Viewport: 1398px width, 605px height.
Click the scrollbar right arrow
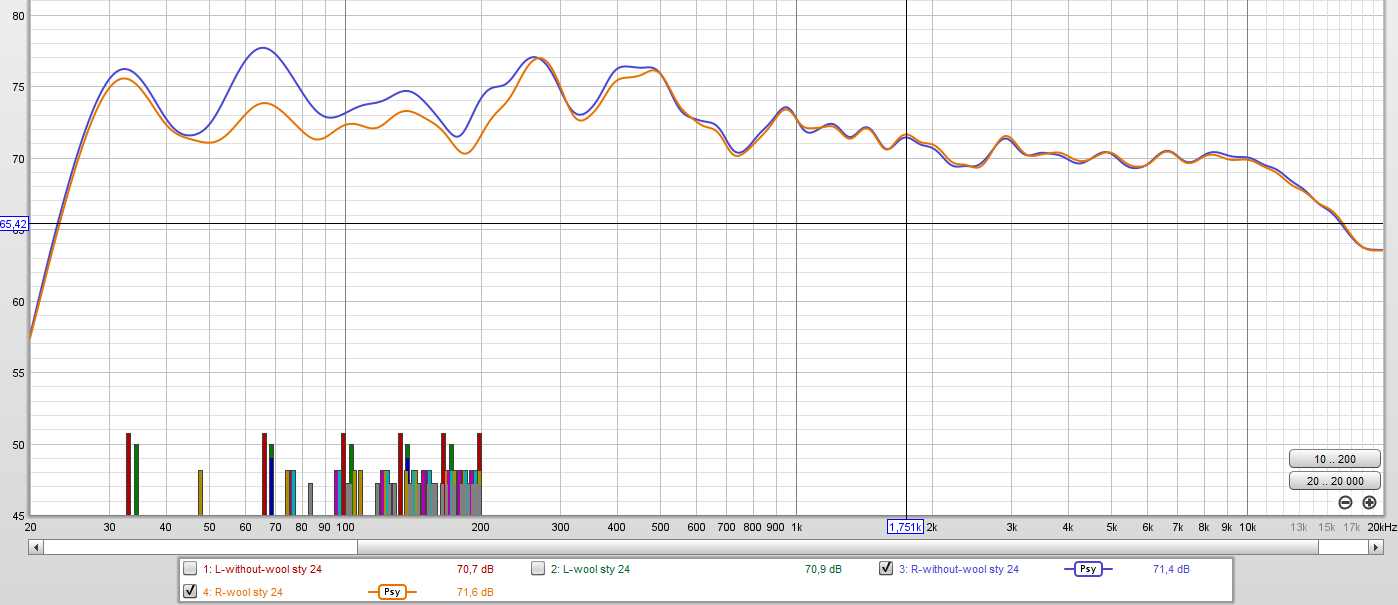point(1377,547)
